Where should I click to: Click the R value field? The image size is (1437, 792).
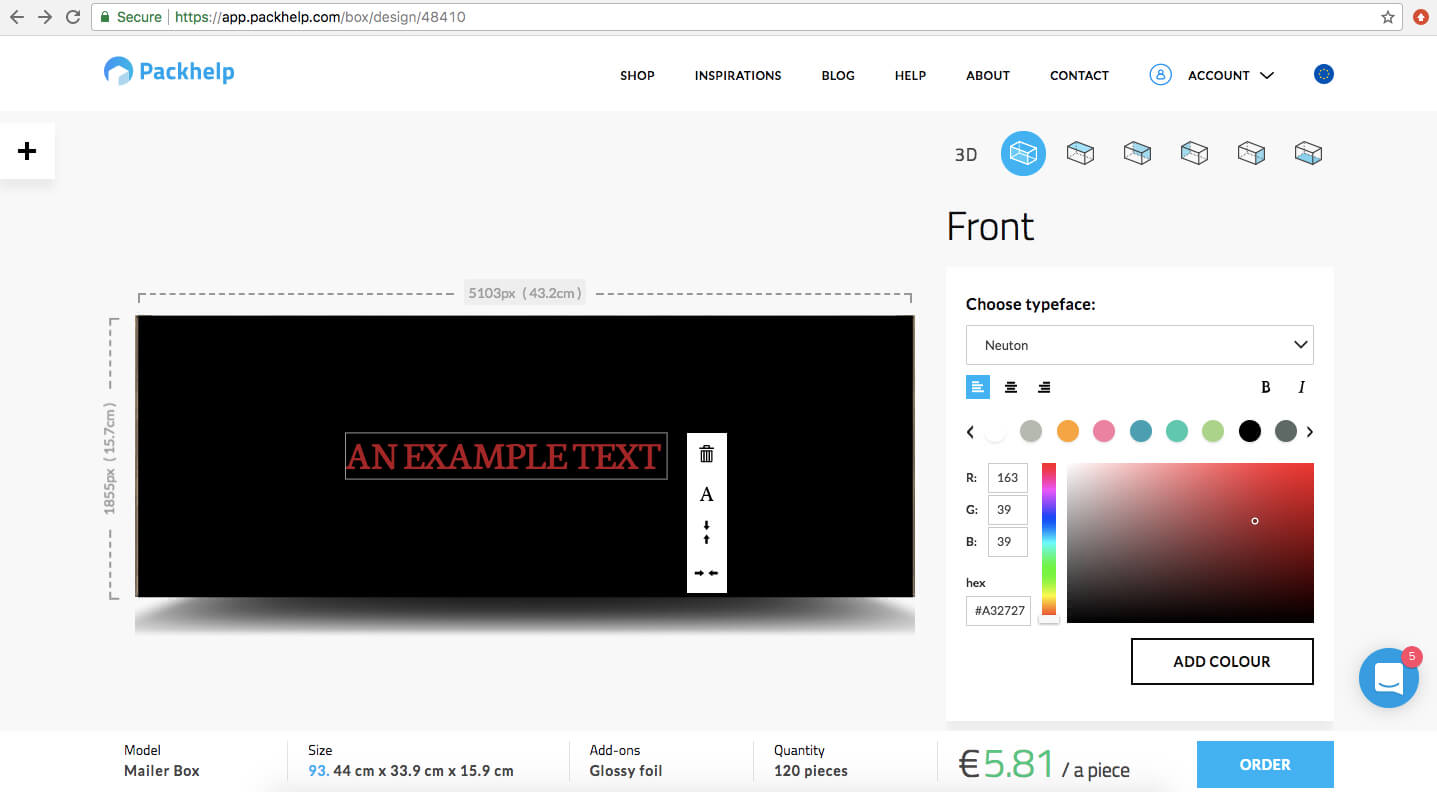1007,478
